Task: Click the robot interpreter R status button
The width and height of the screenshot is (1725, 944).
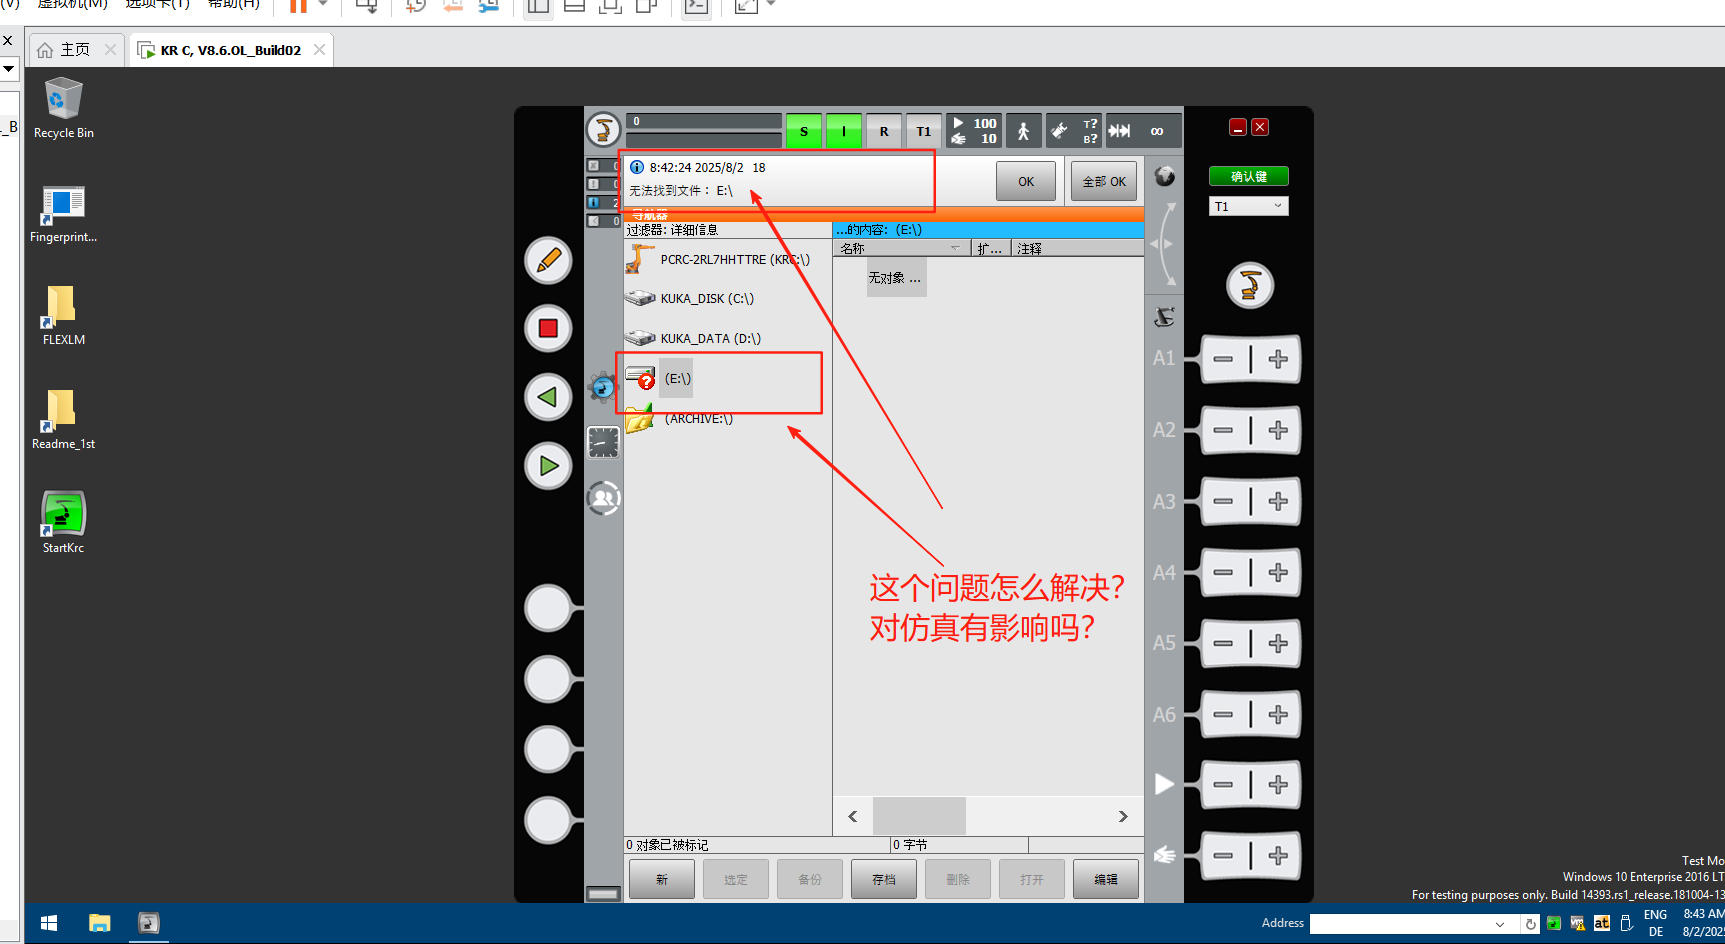Action: click(884, 131)
